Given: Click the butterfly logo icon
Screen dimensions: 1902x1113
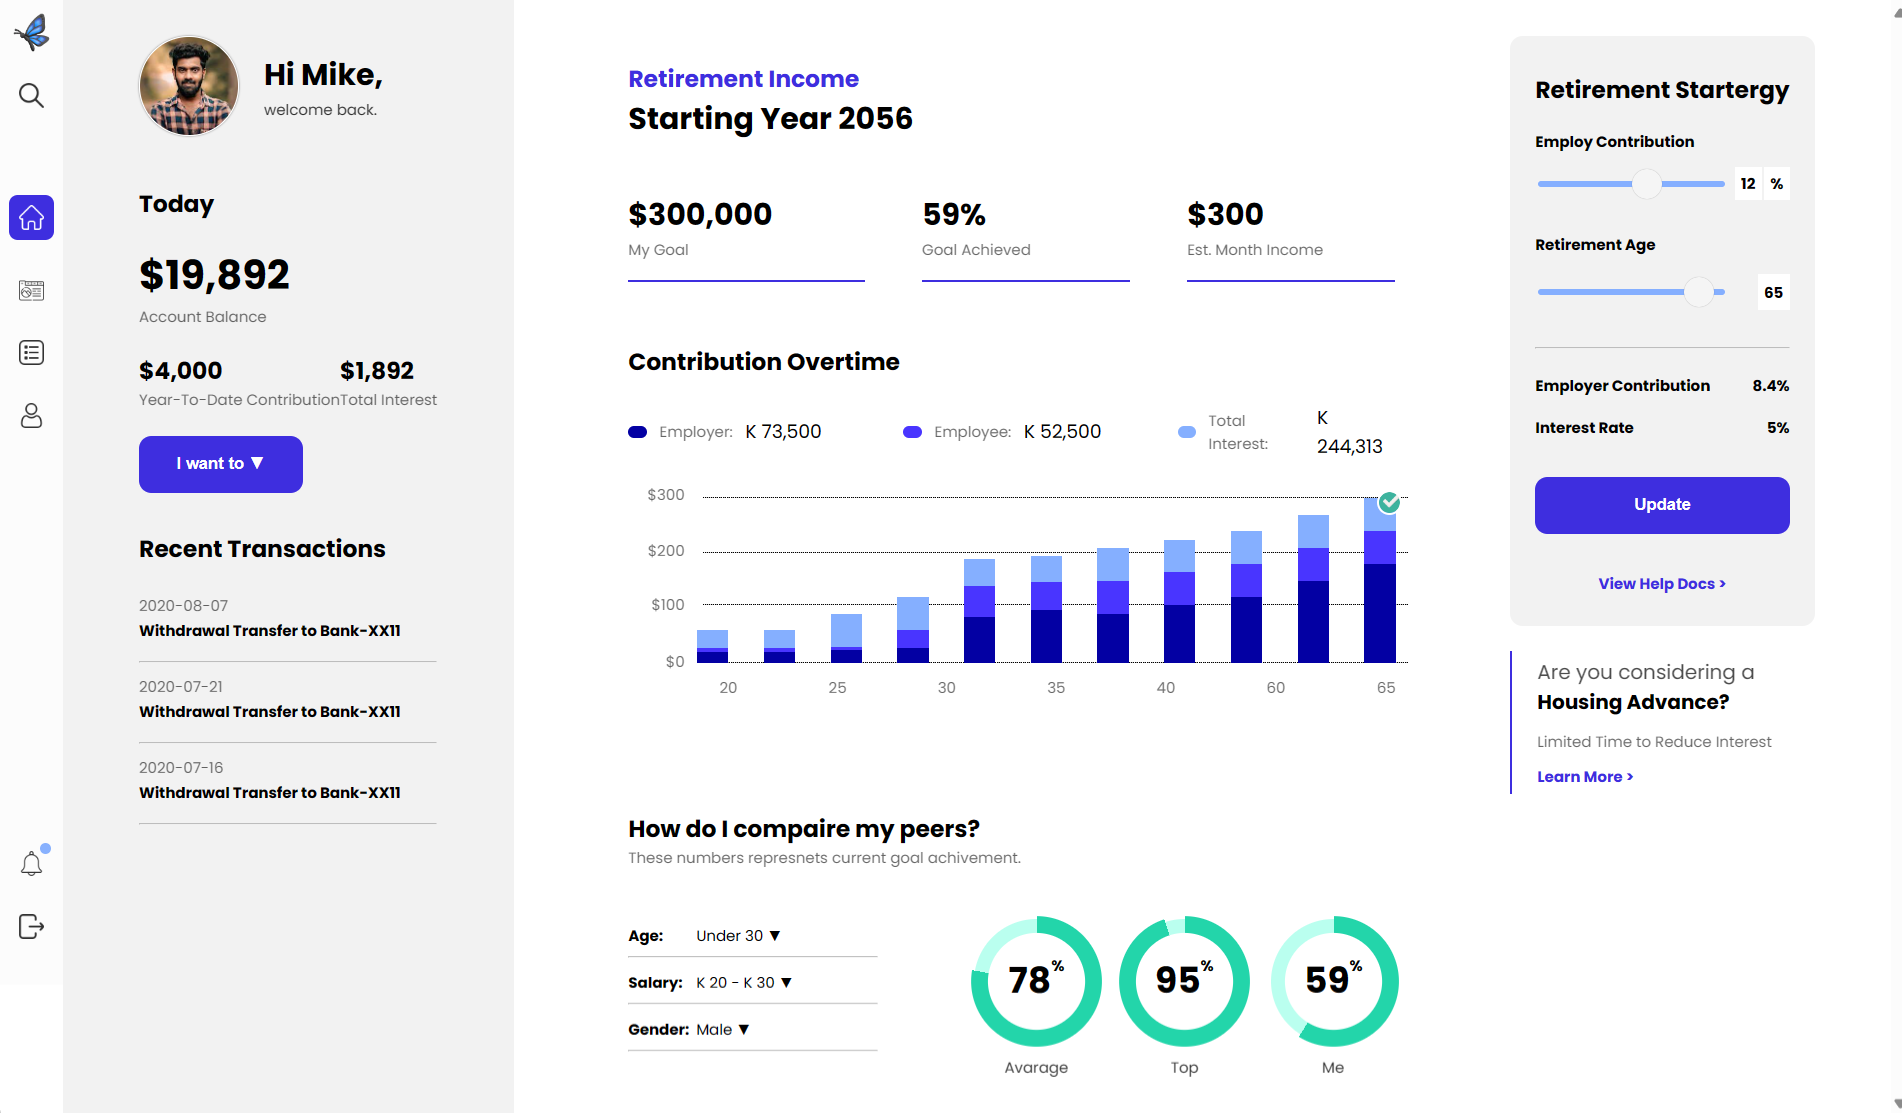Looking at the screenshot, I should tap(32, 32).
